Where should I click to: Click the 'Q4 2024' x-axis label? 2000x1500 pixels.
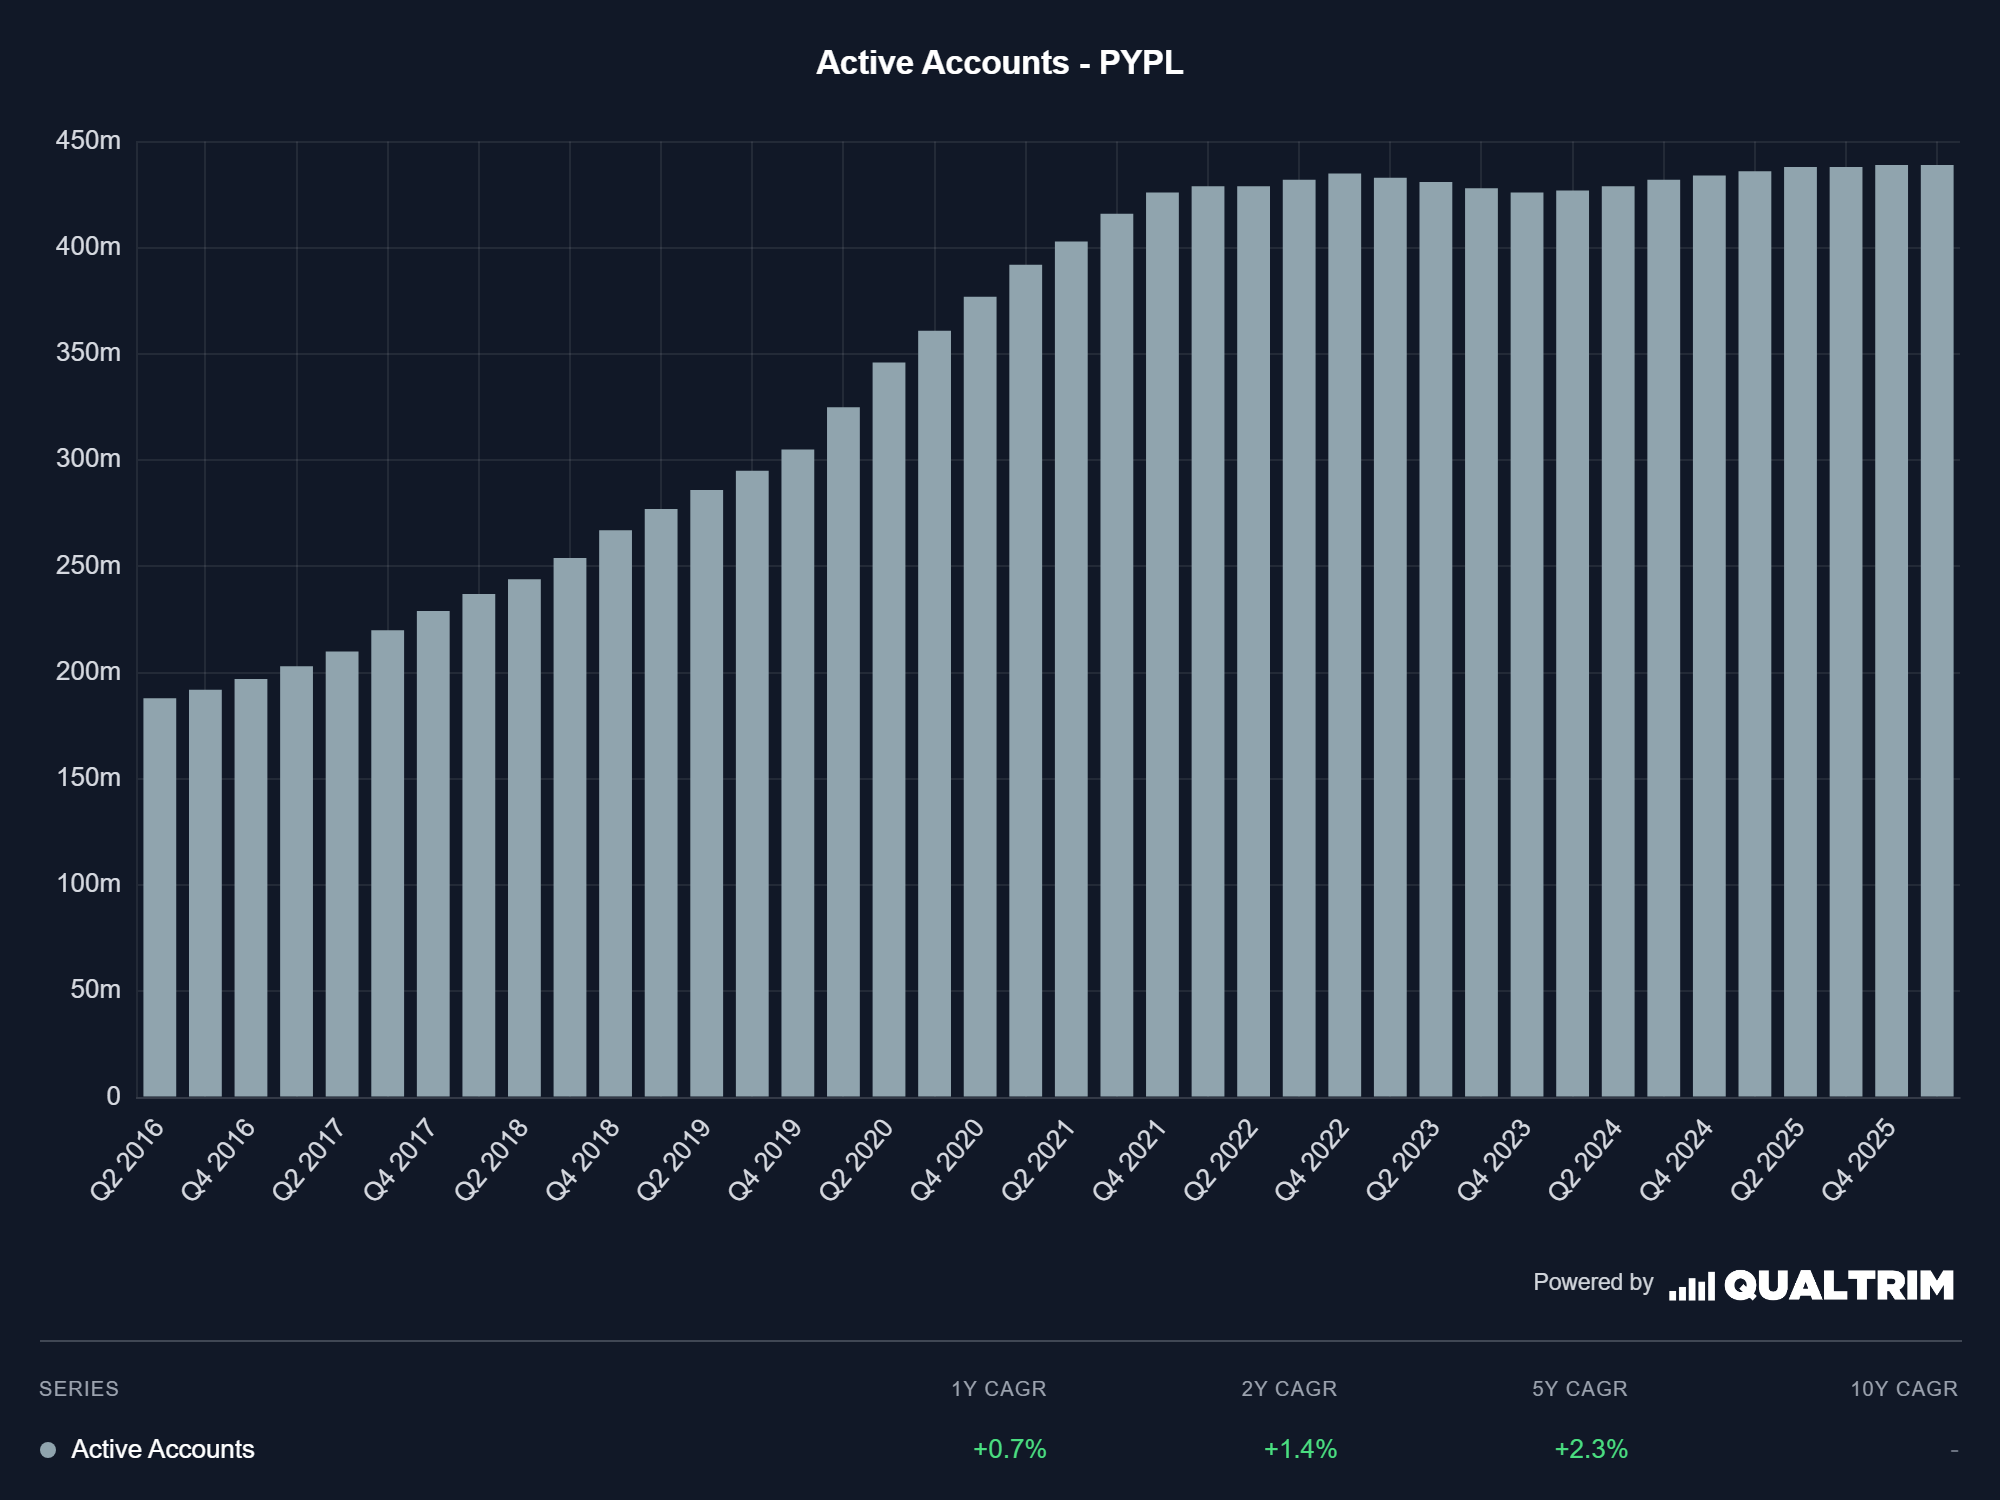(x=1676, y=1160)
